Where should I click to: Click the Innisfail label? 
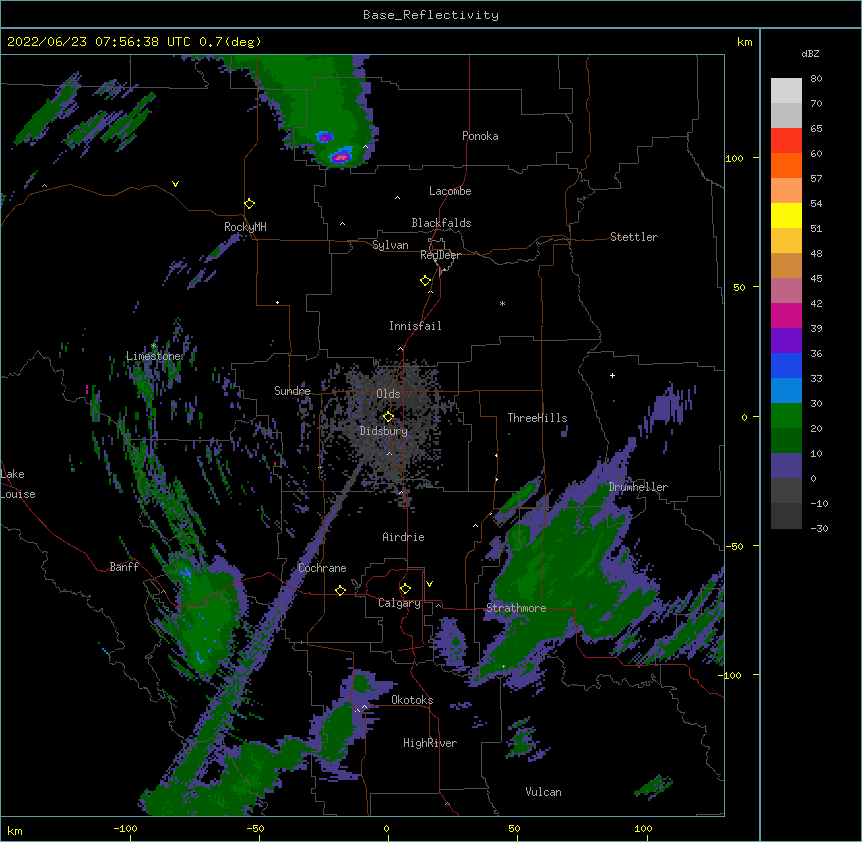(x=415, y=326)
